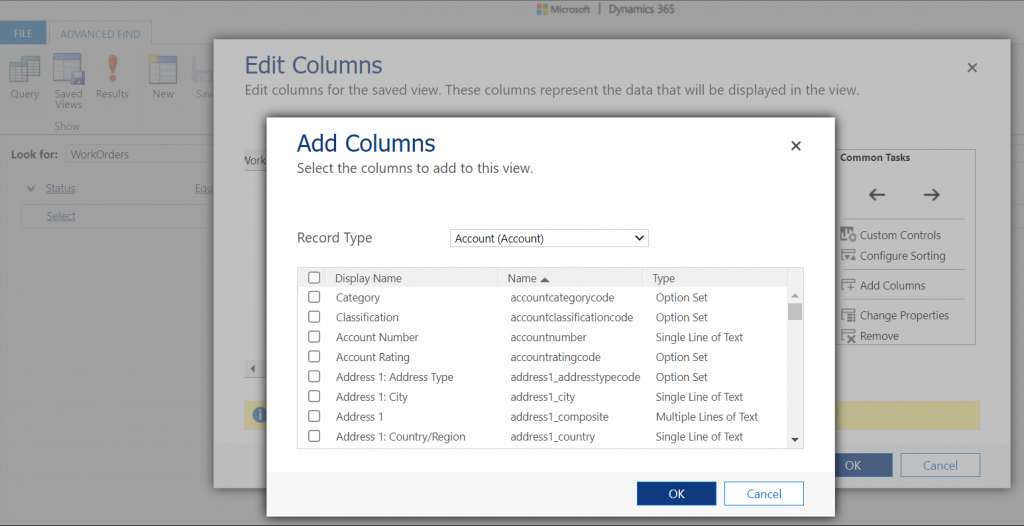Check the address1_composite row checkbox

tap(314, 416)
